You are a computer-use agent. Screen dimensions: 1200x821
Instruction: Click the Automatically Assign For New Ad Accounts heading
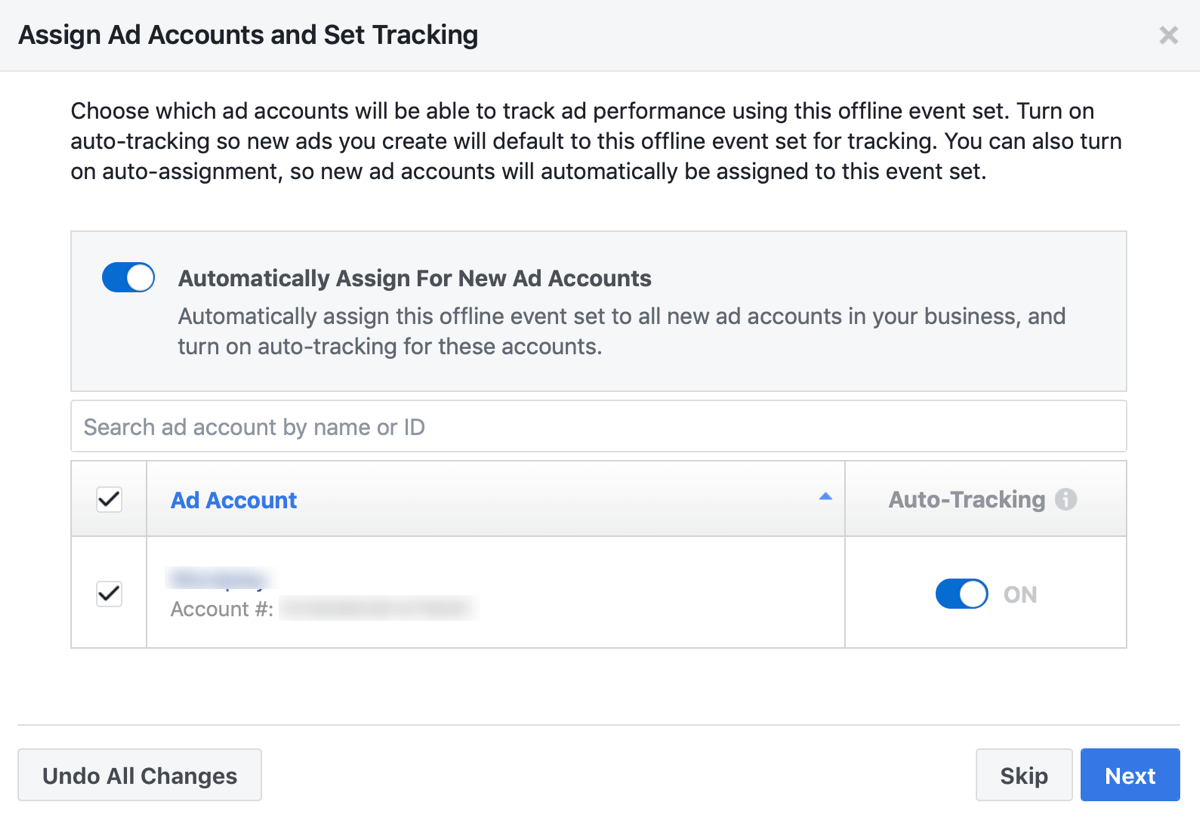click(414, 279)
